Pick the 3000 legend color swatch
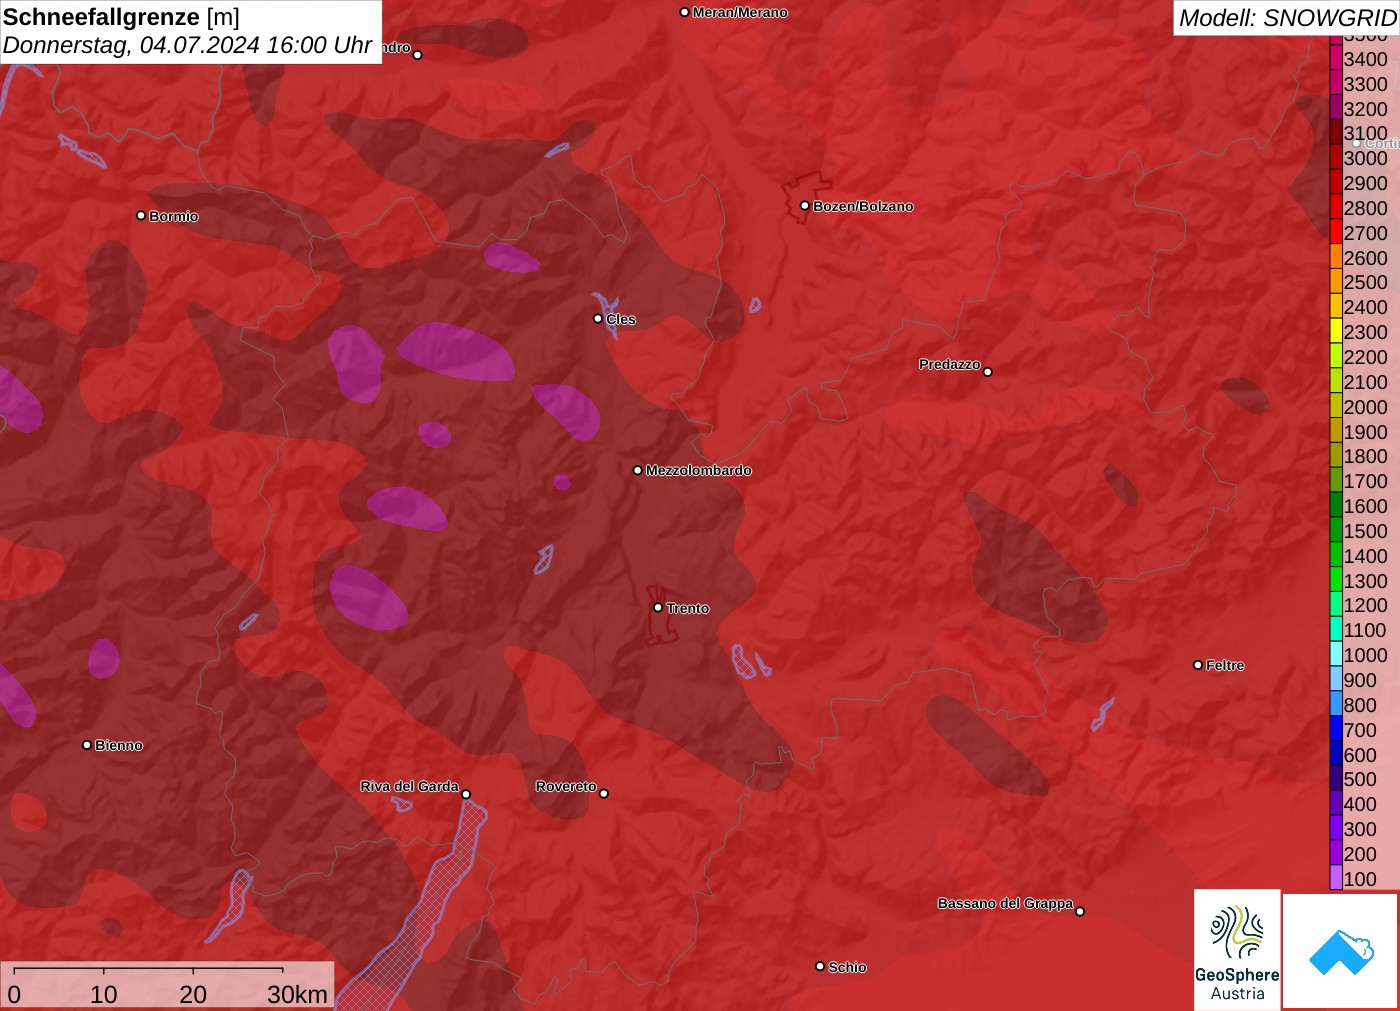Image resolution: width=1400 pixels, height=1011 pixels. [x=1336, y=158]
